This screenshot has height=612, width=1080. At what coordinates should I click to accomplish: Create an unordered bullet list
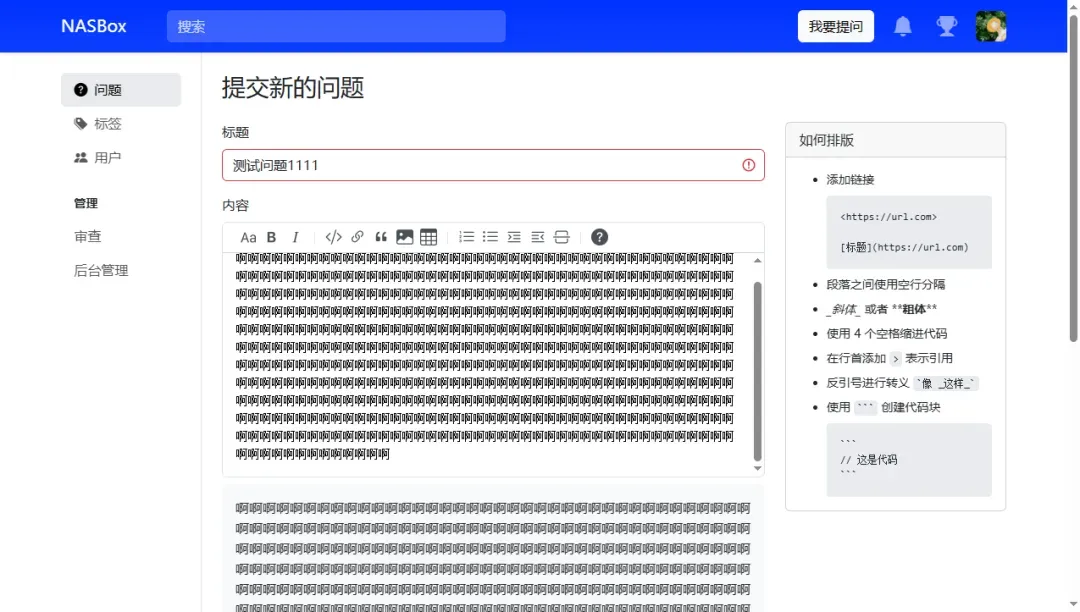[490, 237]
